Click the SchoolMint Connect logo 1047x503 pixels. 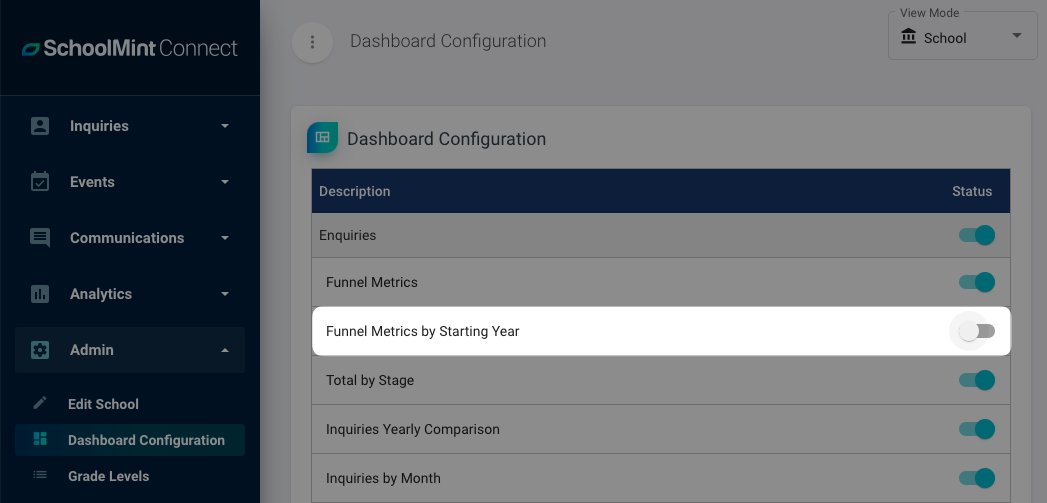tap(130, 48)
